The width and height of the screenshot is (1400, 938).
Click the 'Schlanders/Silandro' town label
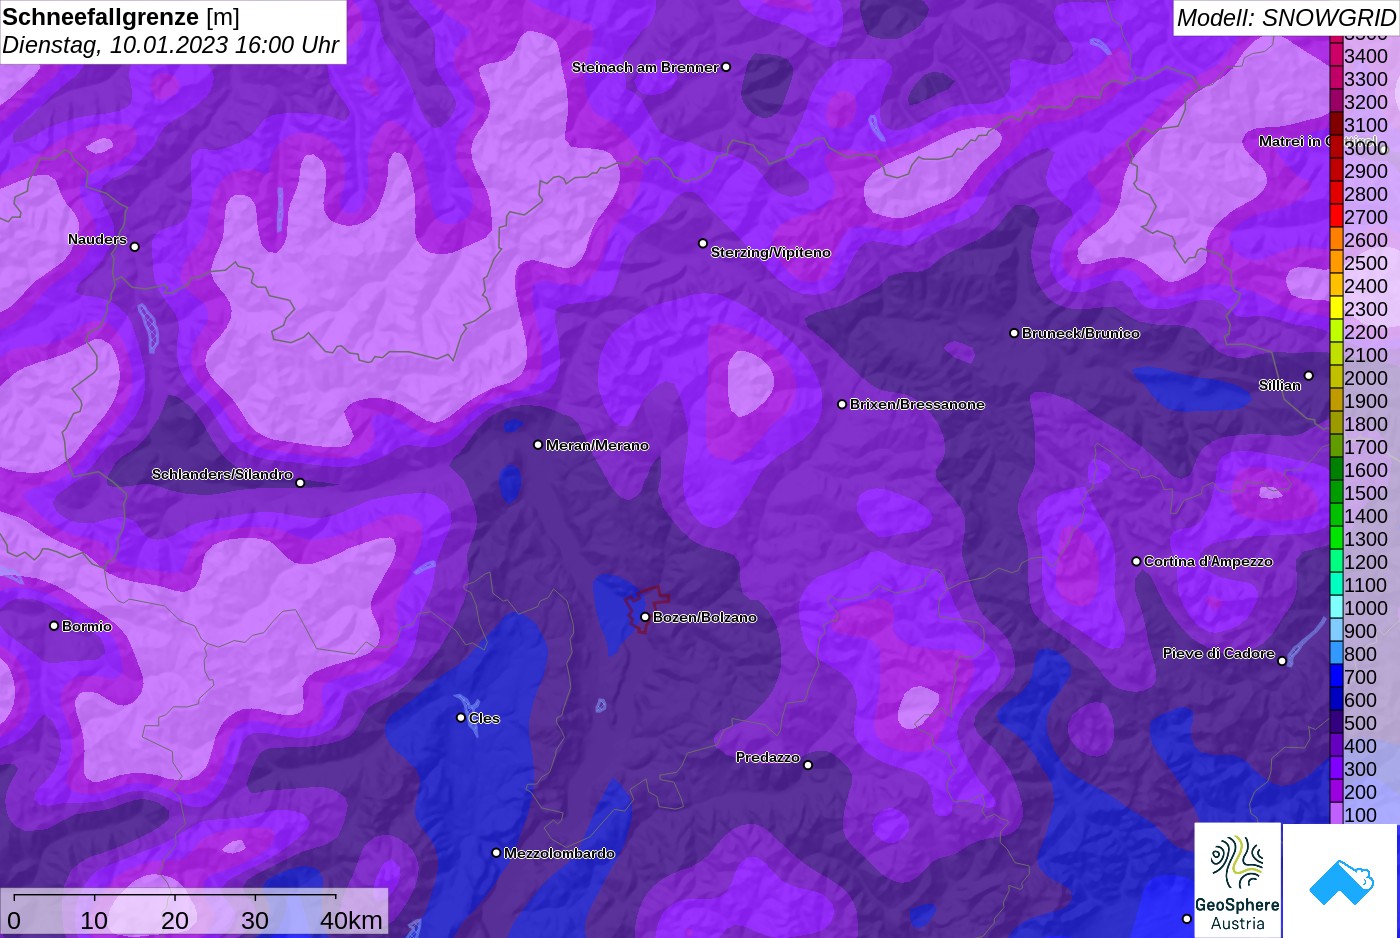click(222, 474)
